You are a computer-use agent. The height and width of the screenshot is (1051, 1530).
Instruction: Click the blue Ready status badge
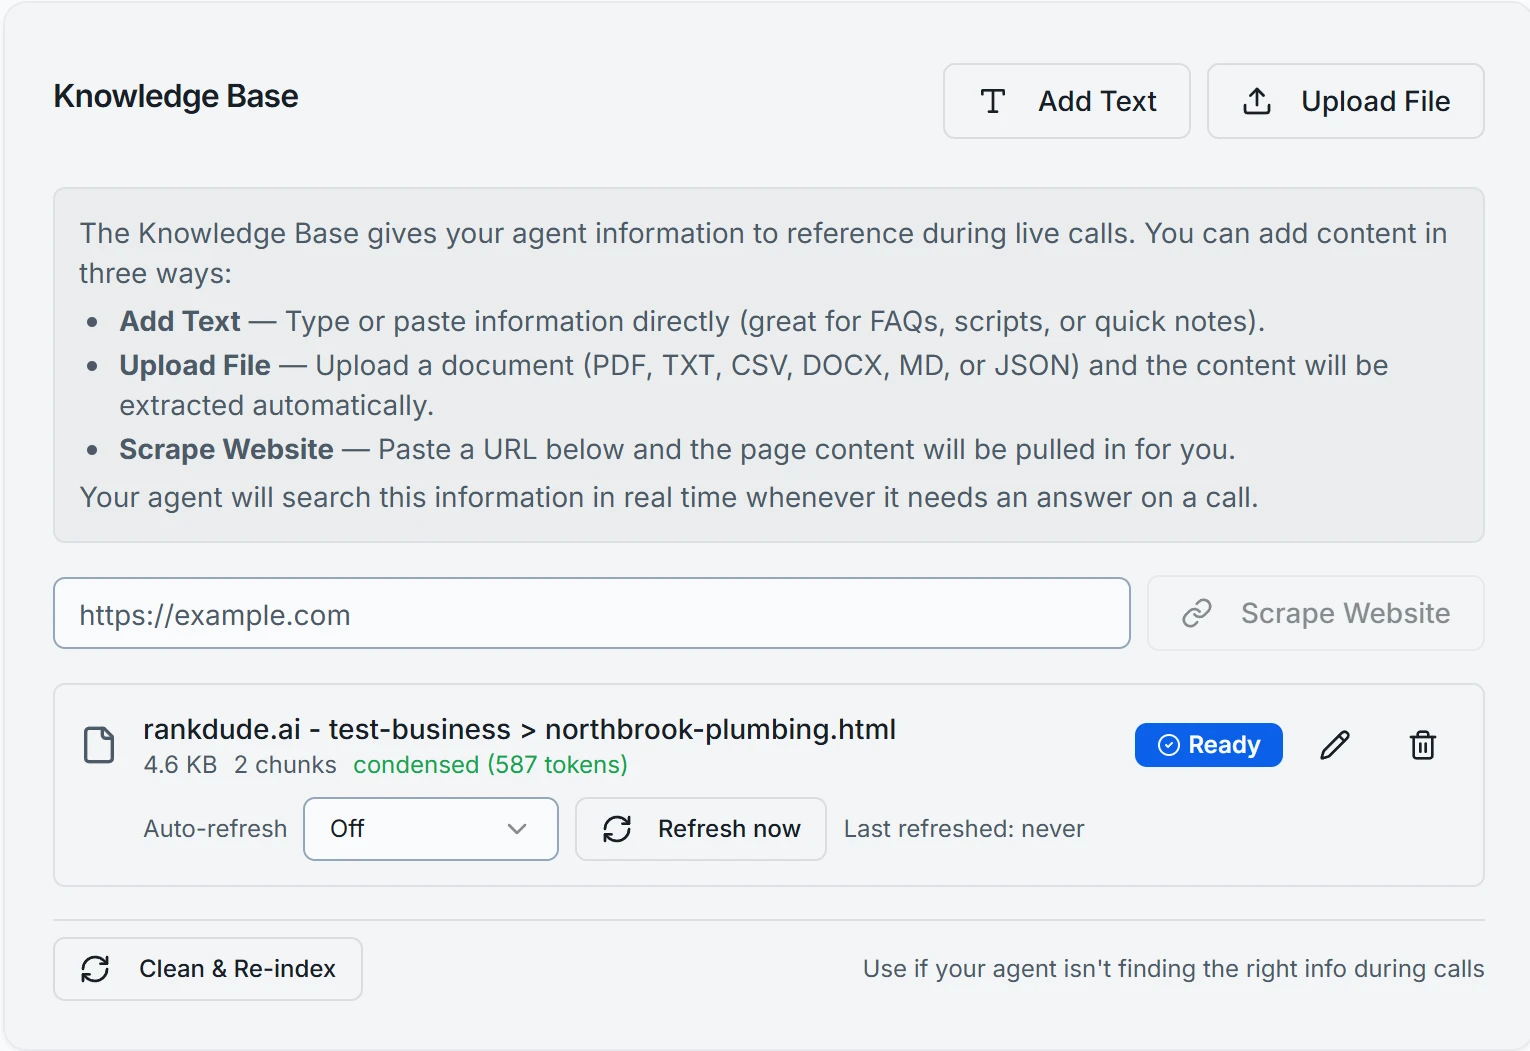tap(1208, 745)
